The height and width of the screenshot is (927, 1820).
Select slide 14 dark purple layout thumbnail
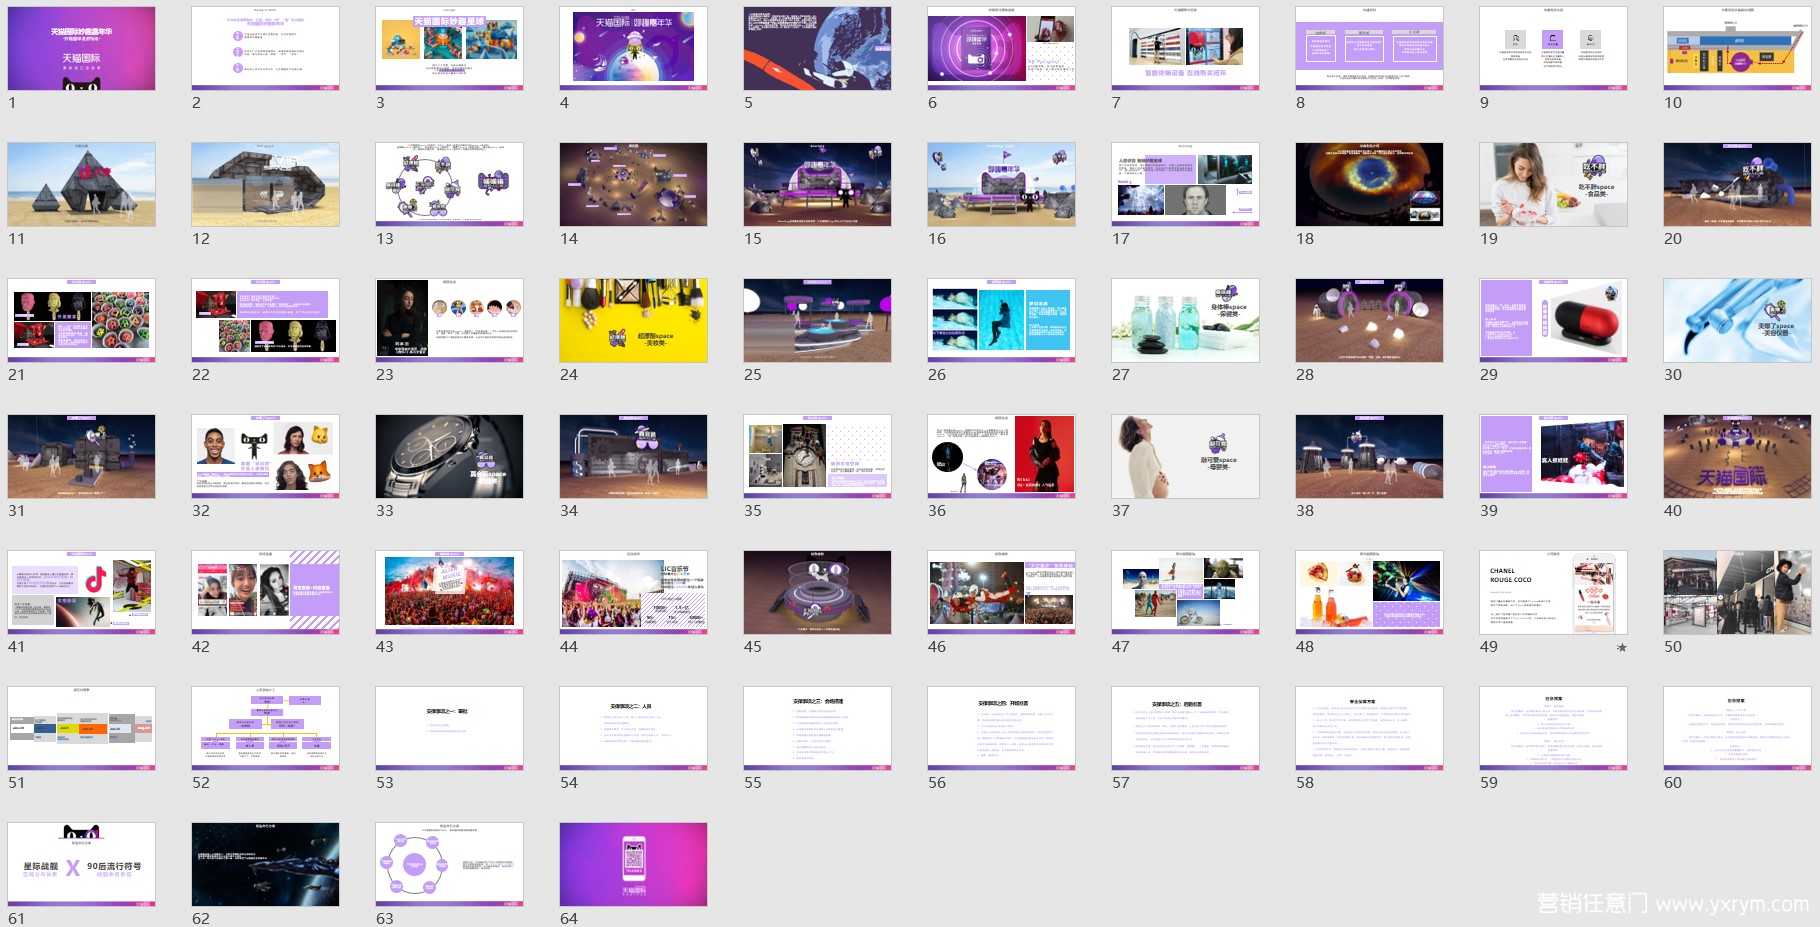[633, 184]
